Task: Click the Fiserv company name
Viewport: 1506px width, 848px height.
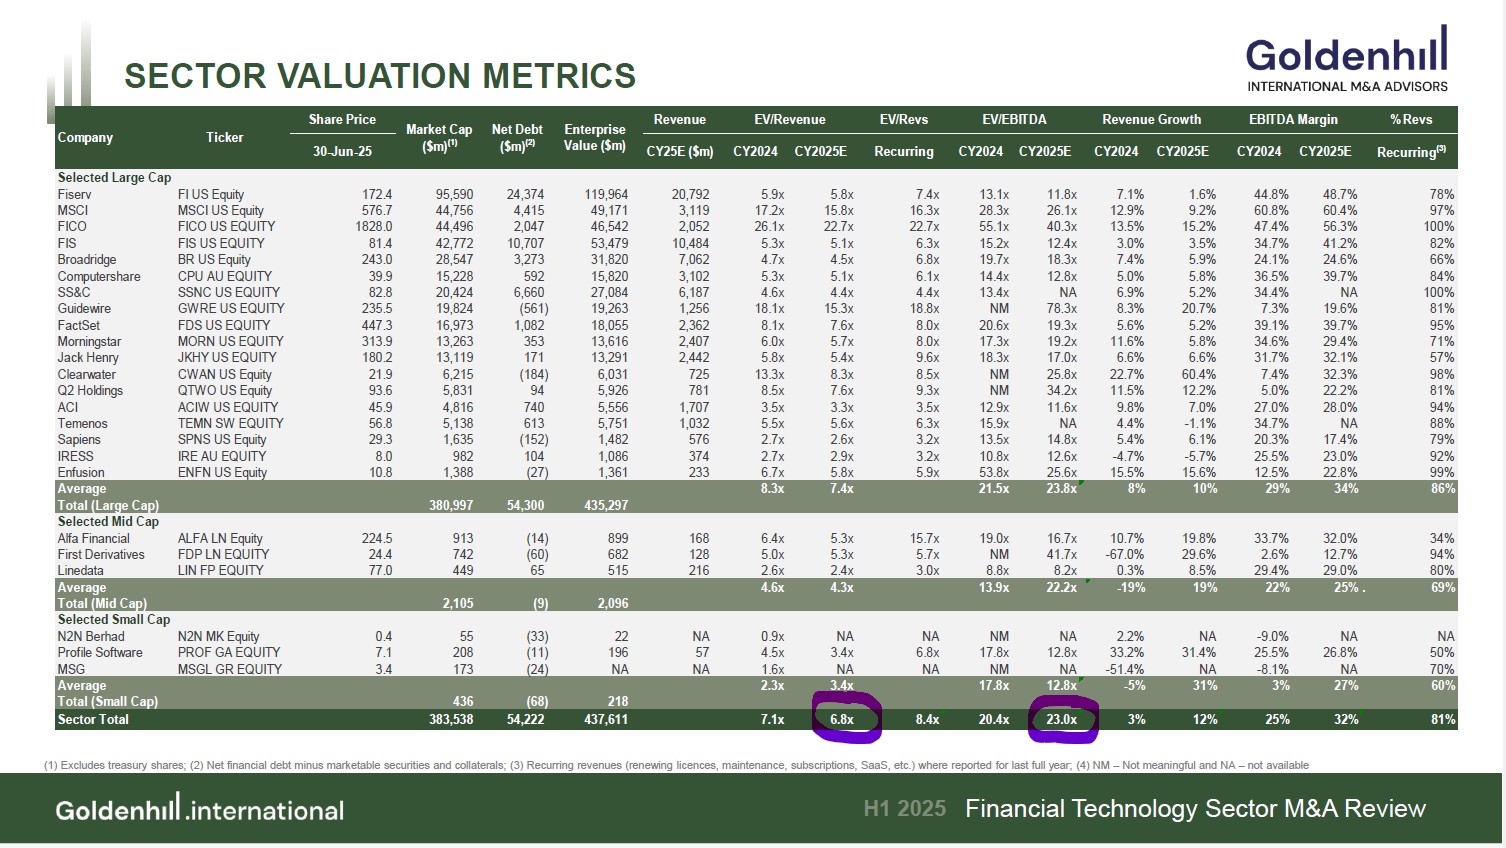Action: (x=75, y=194)
